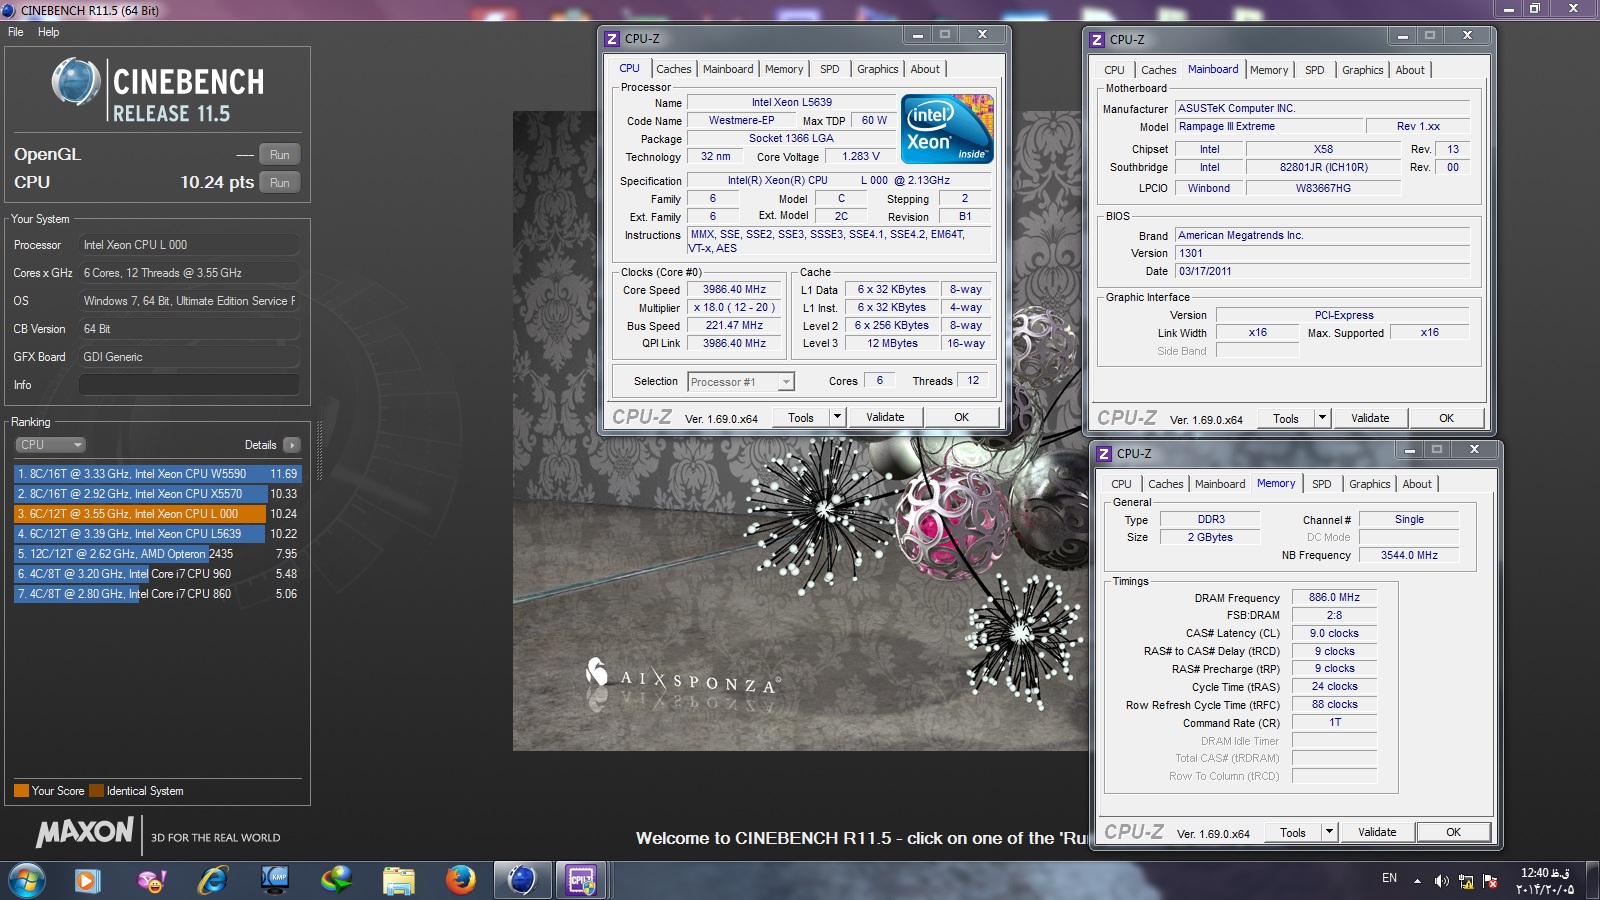Click the Cinebench panel splitter handle
Image resolution: width=1600 pixels, height=900 pixels.
tap(319, 450)
